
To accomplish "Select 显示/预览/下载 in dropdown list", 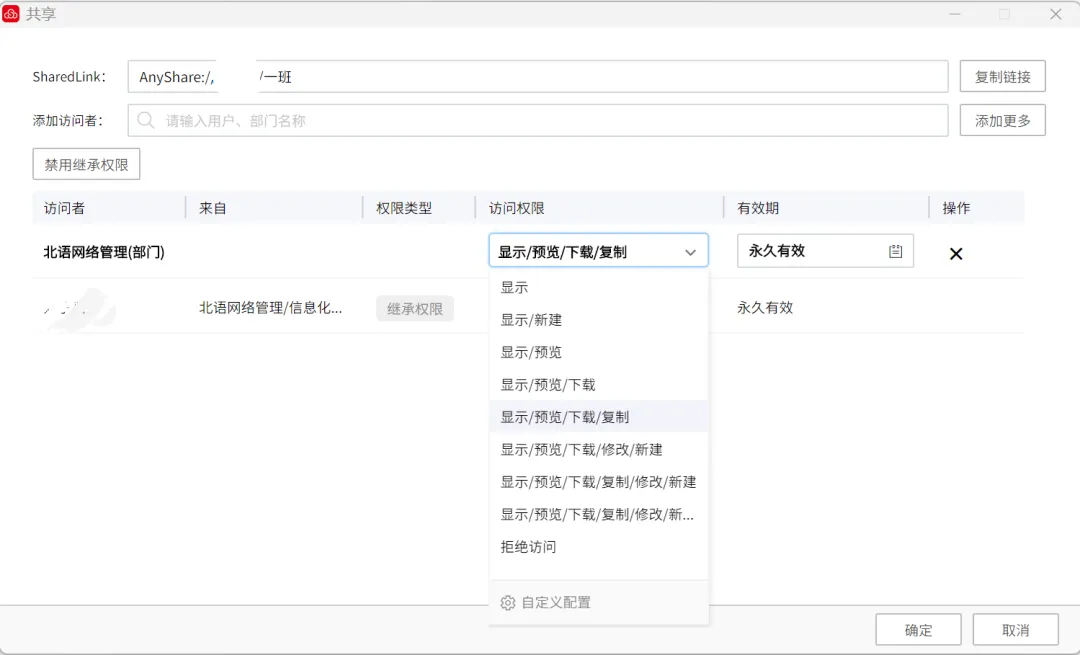I will (x=599, y=384).
